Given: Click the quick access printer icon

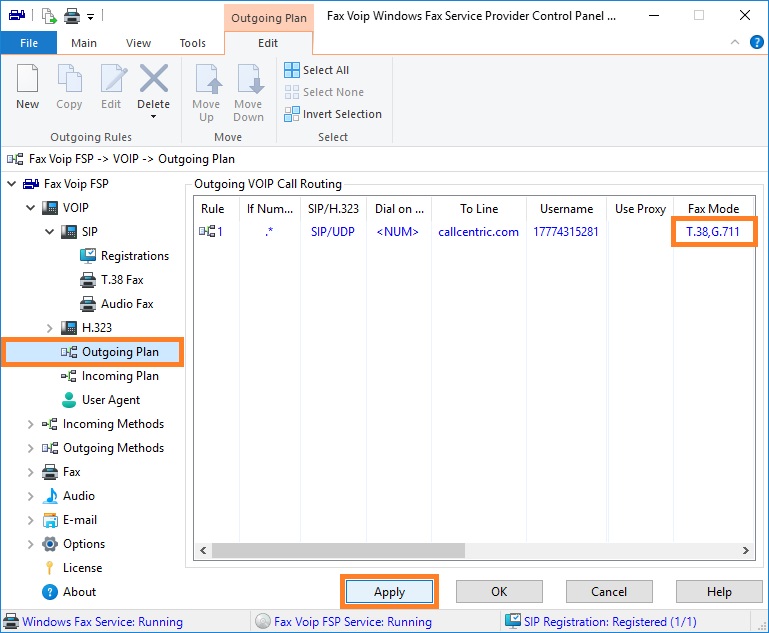Looking at the screenshot, I should coord(72,17).
